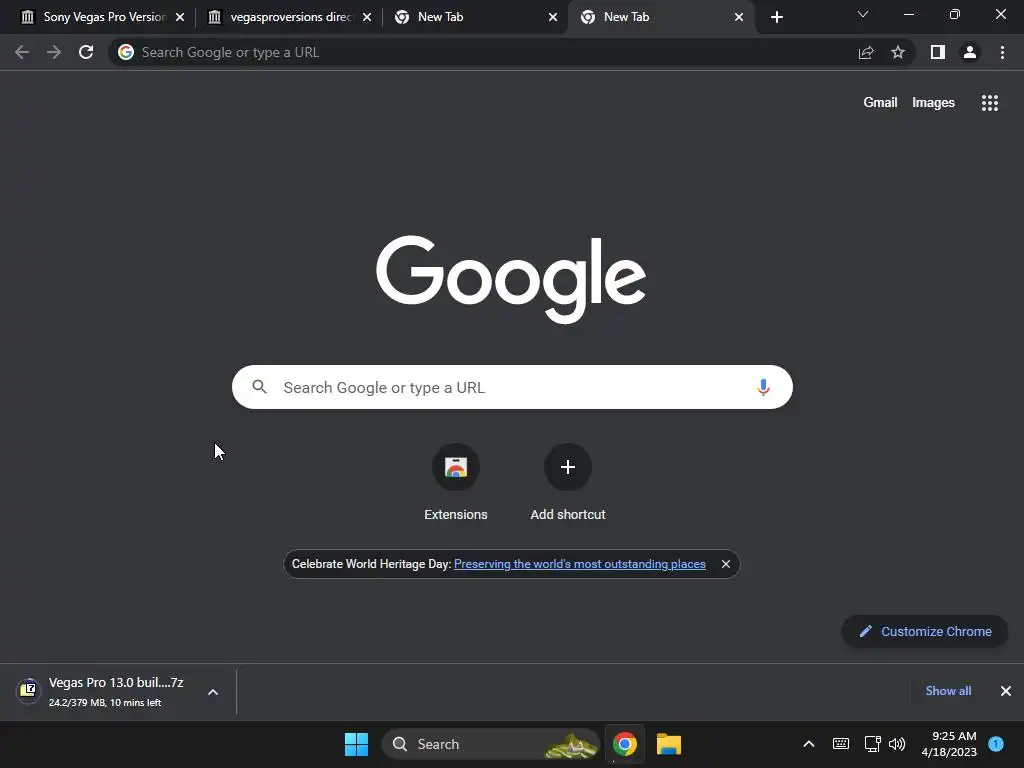The height and width of the screenshot is (768, 1024).
Task: Open the notification badge in the tray
Action: pyautogui.click(x=996, y=744)
